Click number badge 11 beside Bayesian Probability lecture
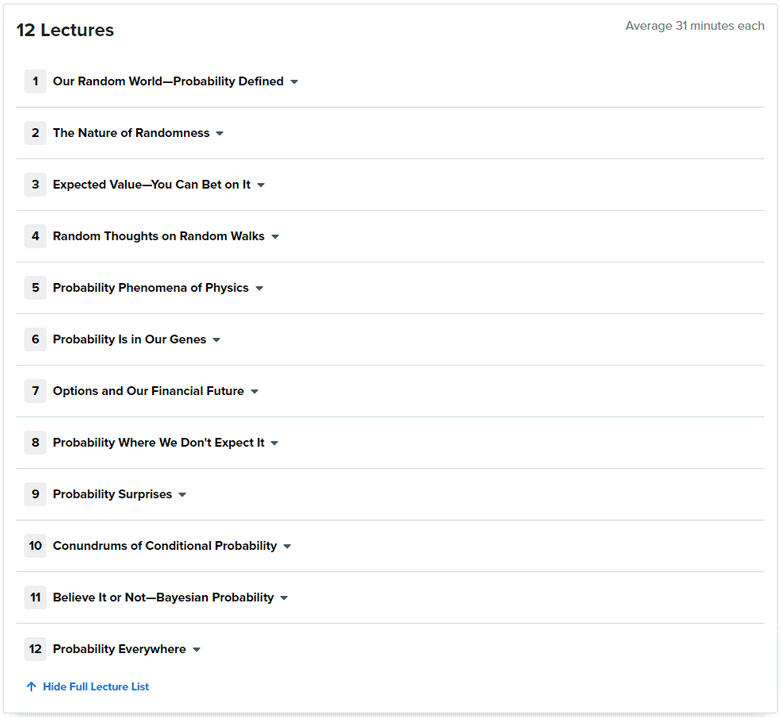This screenshot has width=780, height=717. click(35, 597)
